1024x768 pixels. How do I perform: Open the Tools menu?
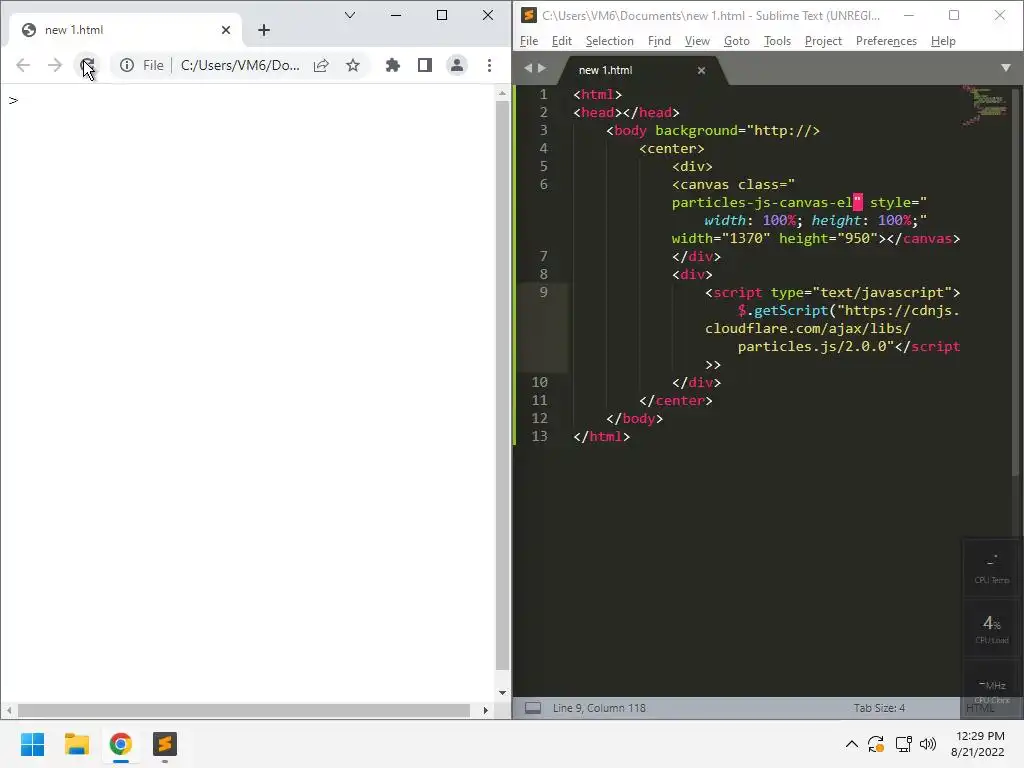pyautogui.click(x=777, y=40)
